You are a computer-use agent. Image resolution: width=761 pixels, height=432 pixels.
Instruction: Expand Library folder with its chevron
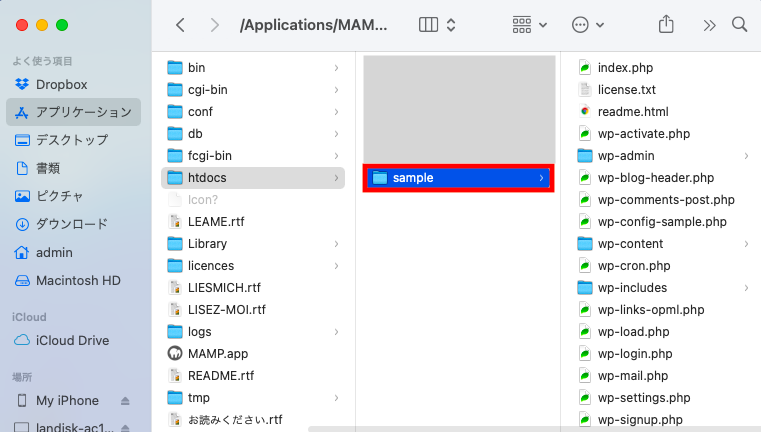(336, 244)
